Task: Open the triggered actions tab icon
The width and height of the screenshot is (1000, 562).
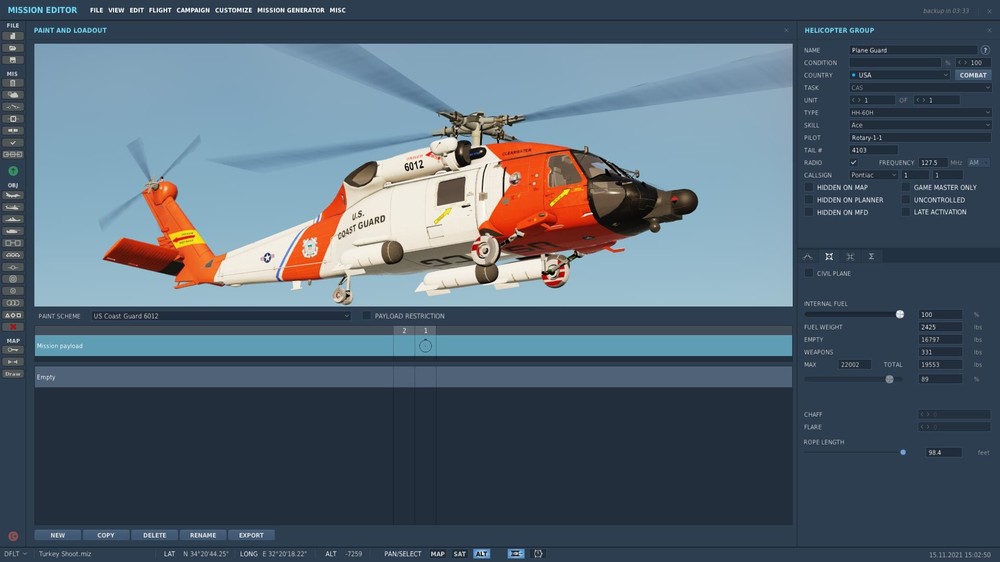Action: (x=850, y=256)
